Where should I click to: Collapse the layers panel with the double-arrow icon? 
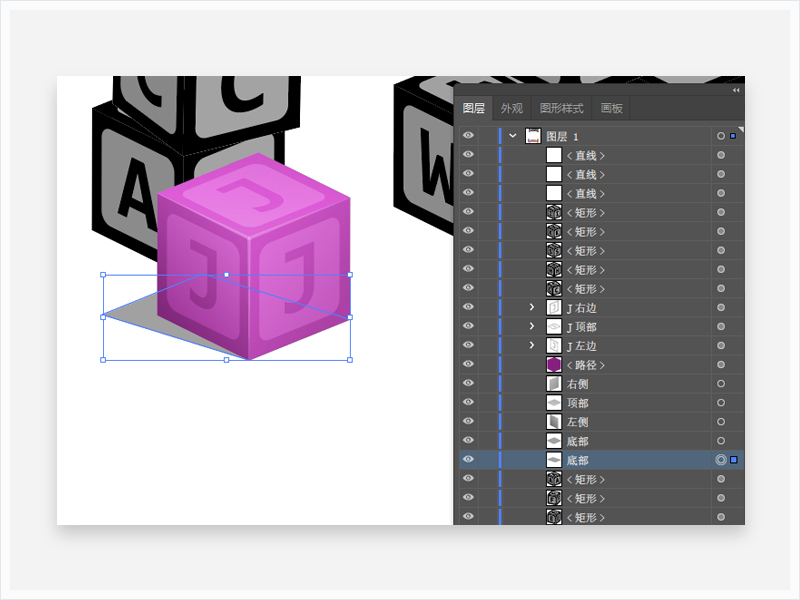point(736,90)
